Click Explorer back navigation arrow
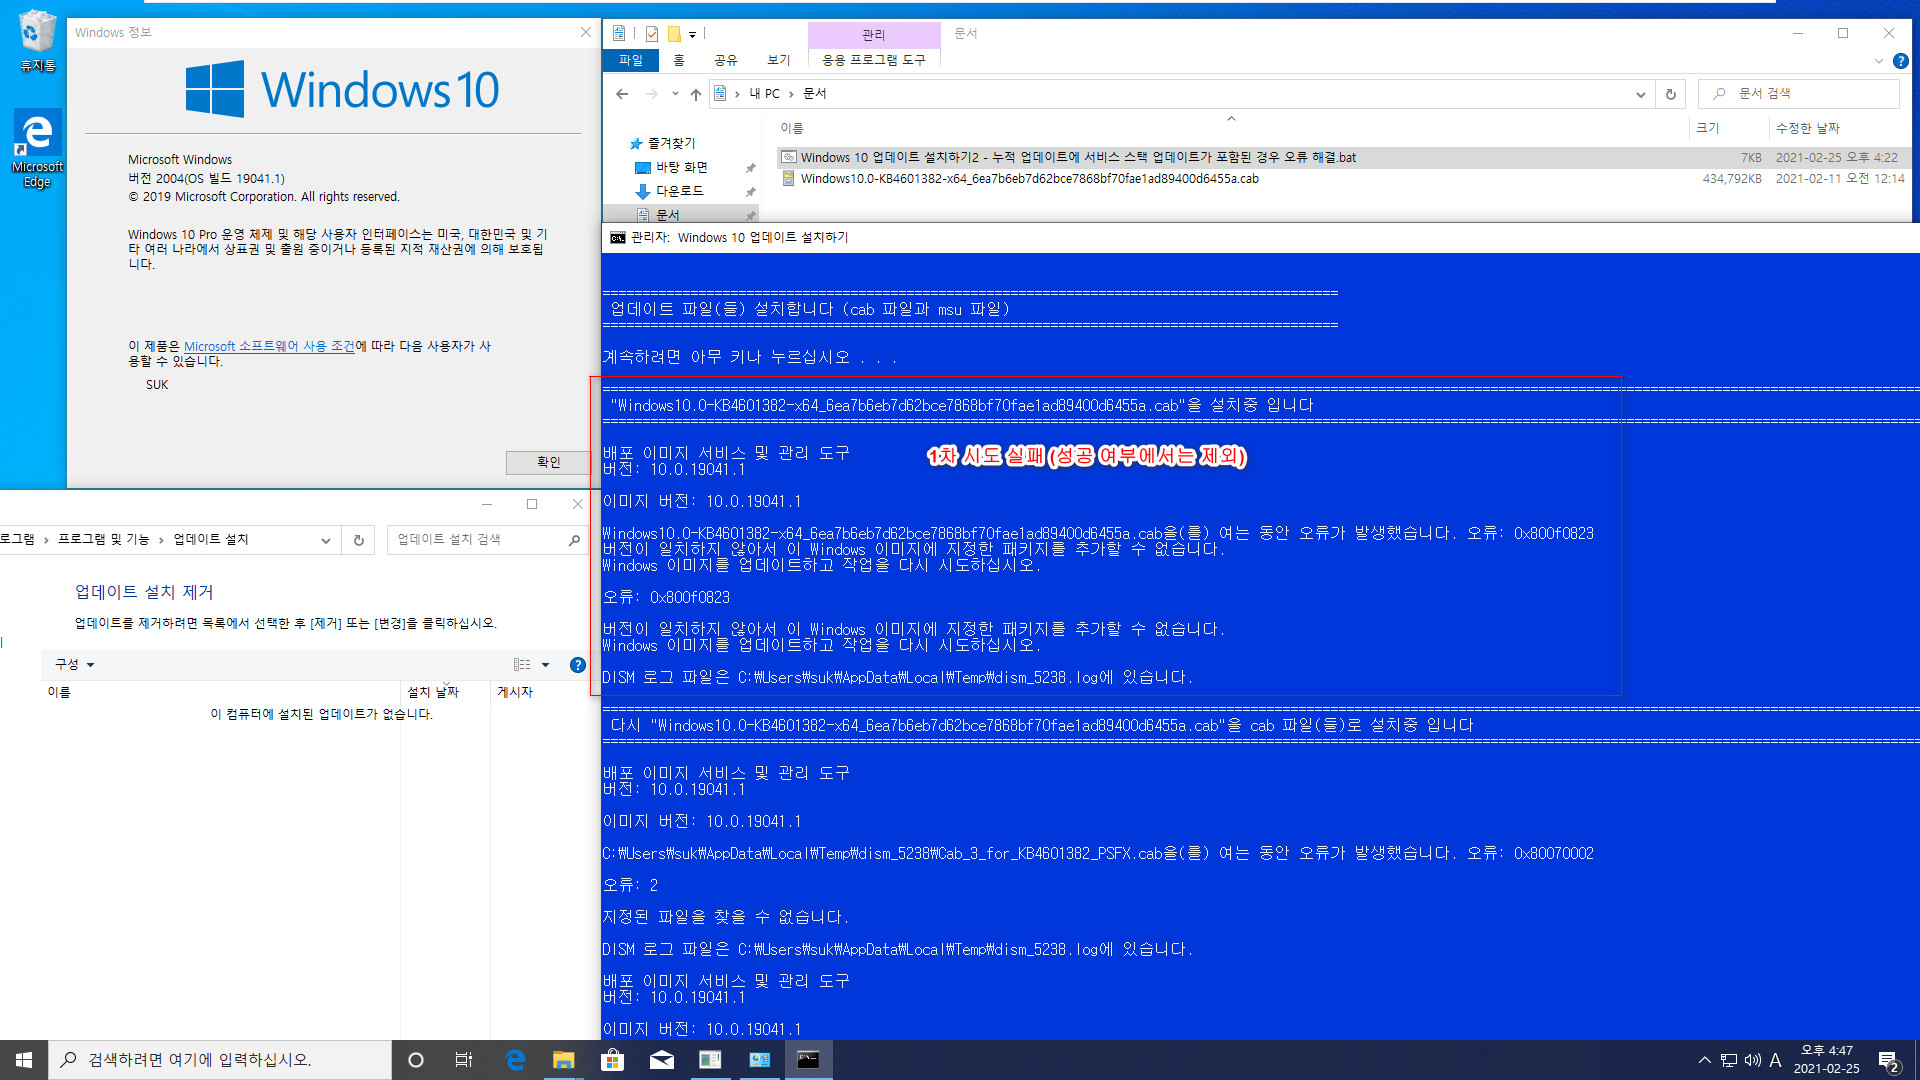Screen dimensions: 1920x1080 (x=622, y=94)
